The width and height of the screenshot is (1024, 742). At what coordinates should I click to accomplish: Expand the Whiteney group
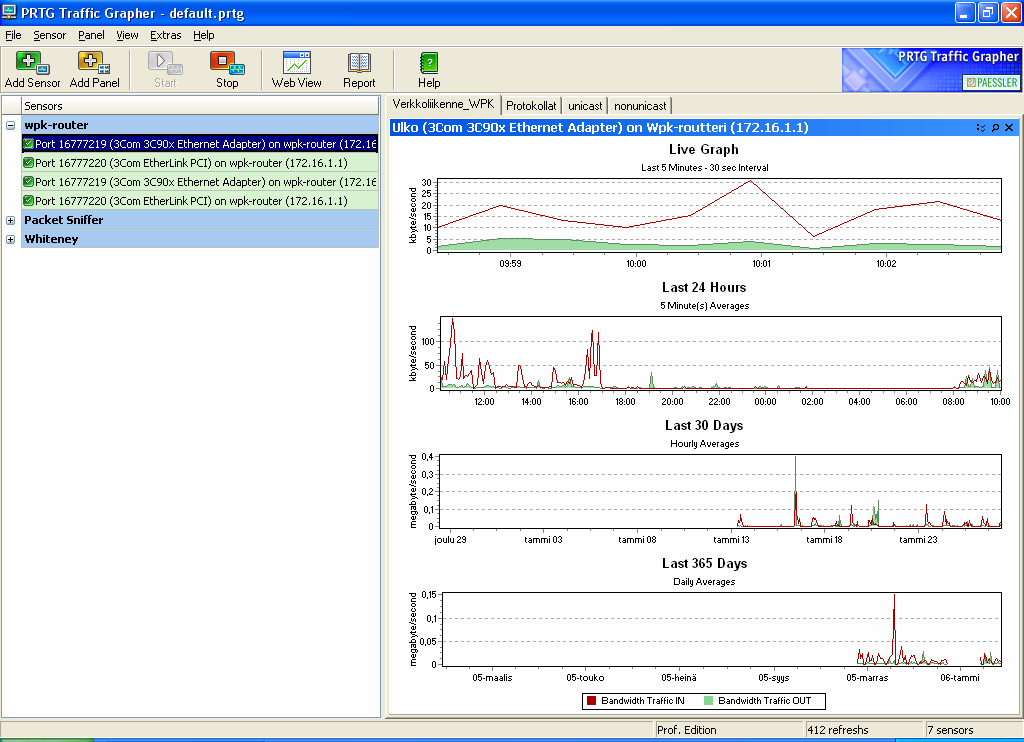tap(10, 239)
